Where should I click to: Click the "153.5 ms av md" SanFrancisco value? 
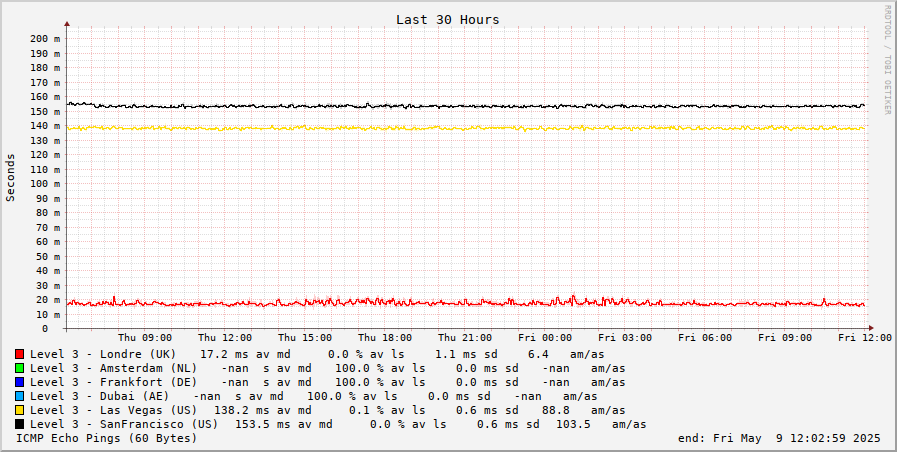coord(284,424)
